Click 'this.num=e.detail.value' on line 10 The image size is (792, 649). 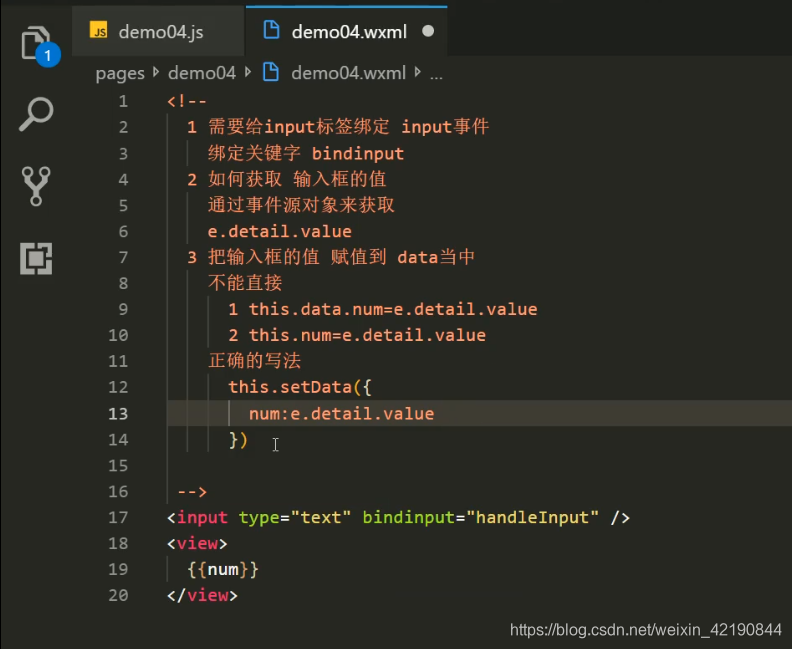(367, 335)
